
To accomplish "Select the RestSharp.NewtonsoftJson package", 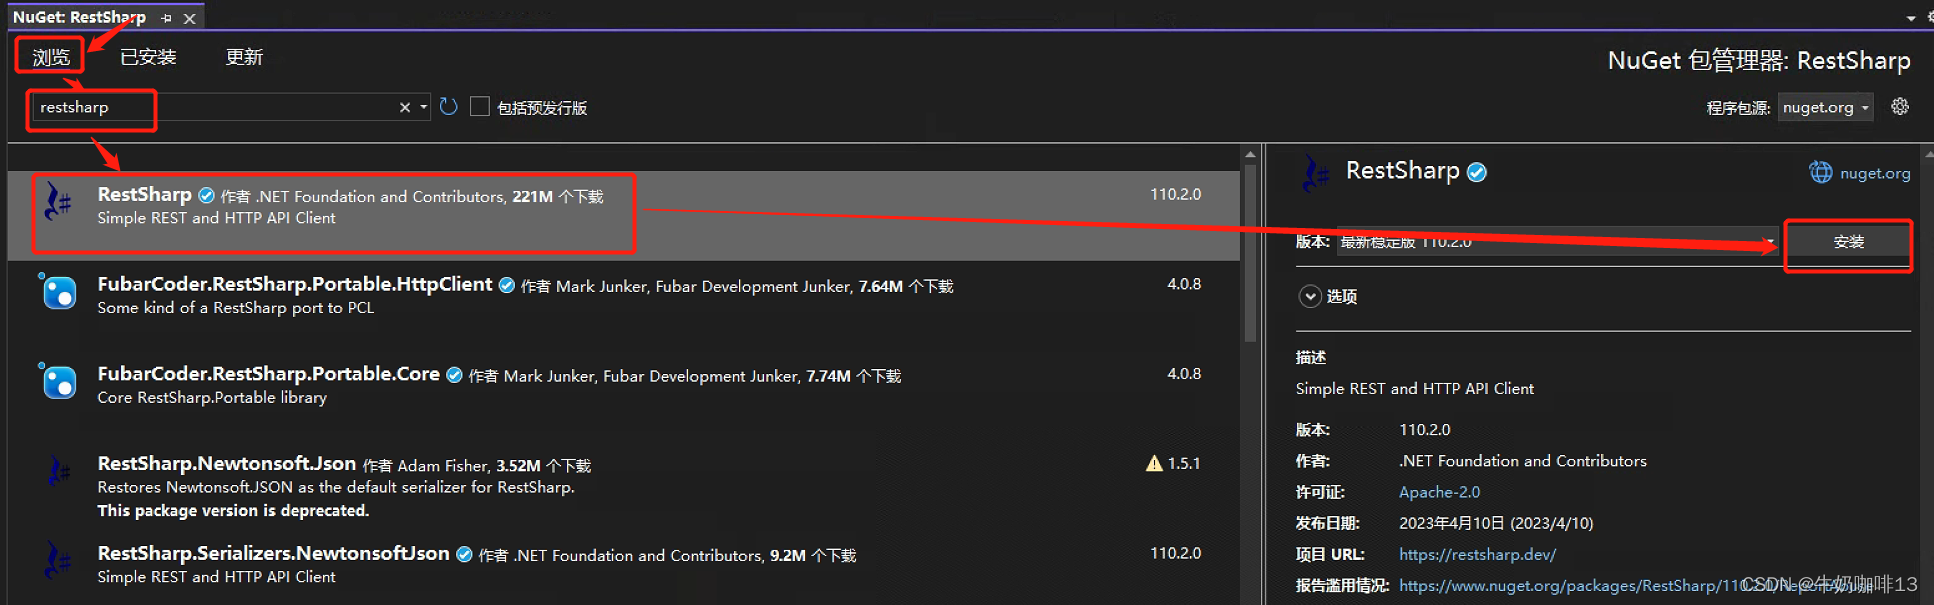I will coord(624,486).
